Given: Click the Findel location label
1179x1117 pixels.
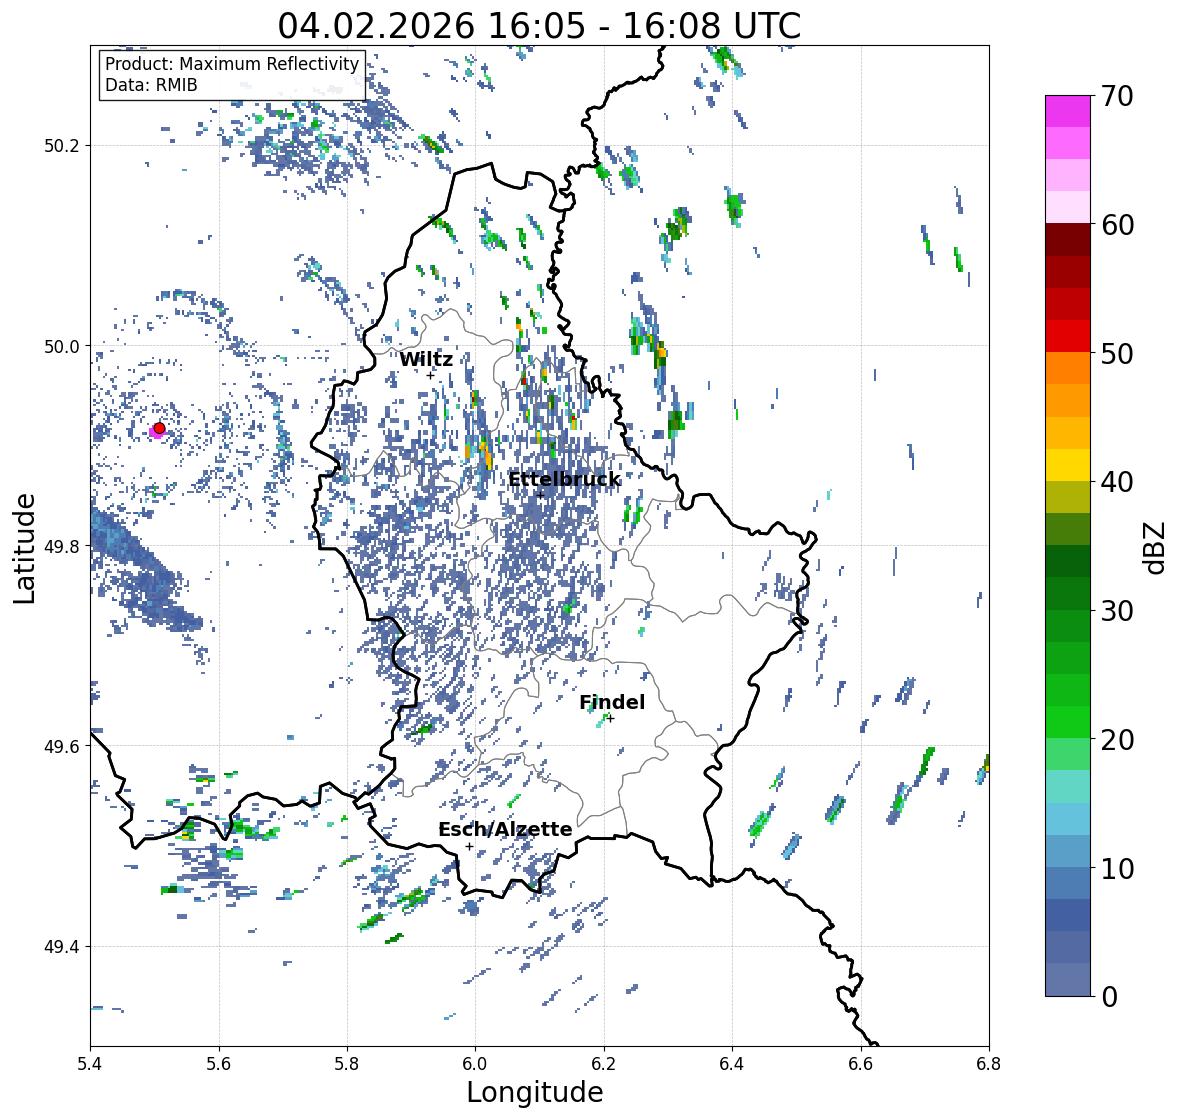Looking at the screenshot, I should pyautogui.click(x=611, y=702).
